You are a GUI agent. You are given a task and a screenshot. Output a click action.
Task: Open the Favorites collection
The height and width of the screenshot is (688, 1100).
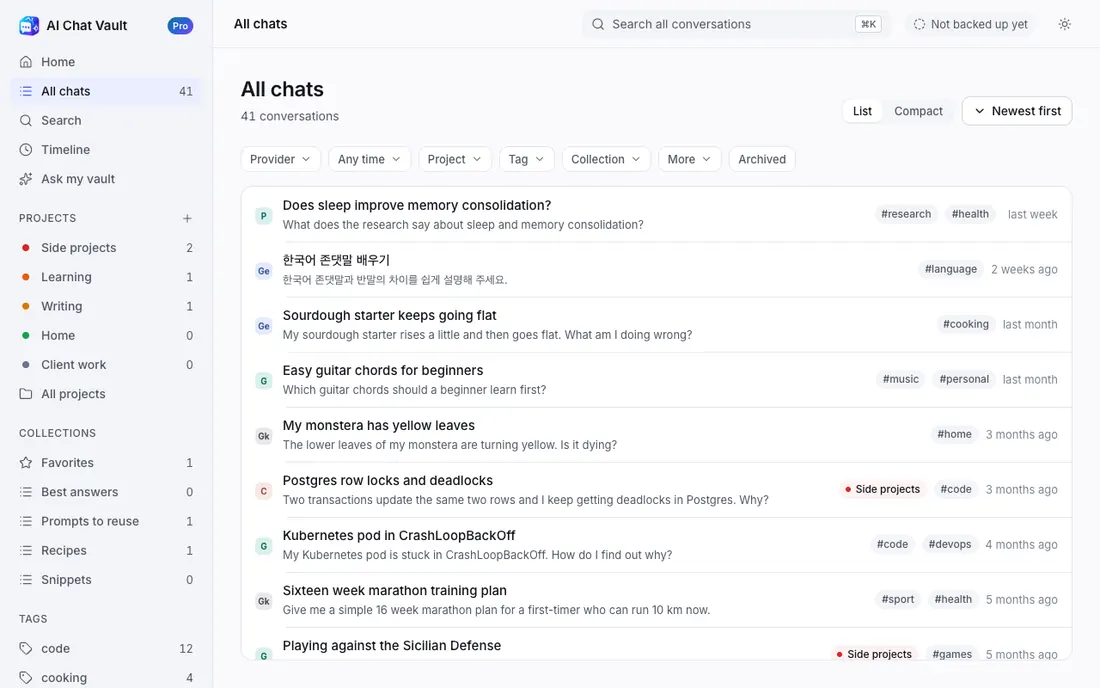tap(106, 463)
